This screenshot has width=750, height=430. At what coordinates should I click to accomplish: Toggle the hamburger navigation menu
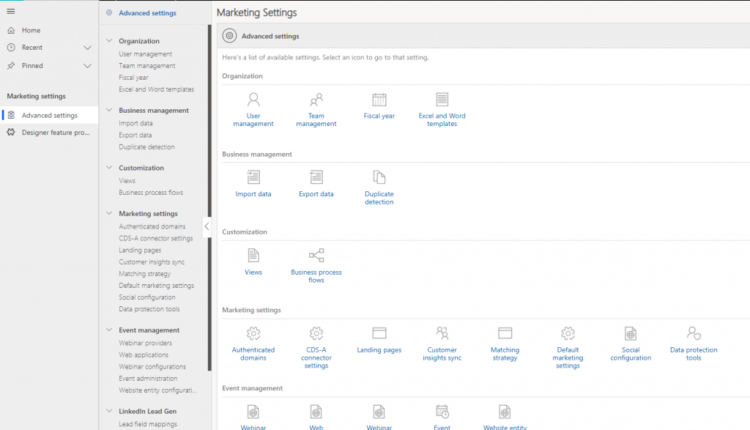point(10,12)
